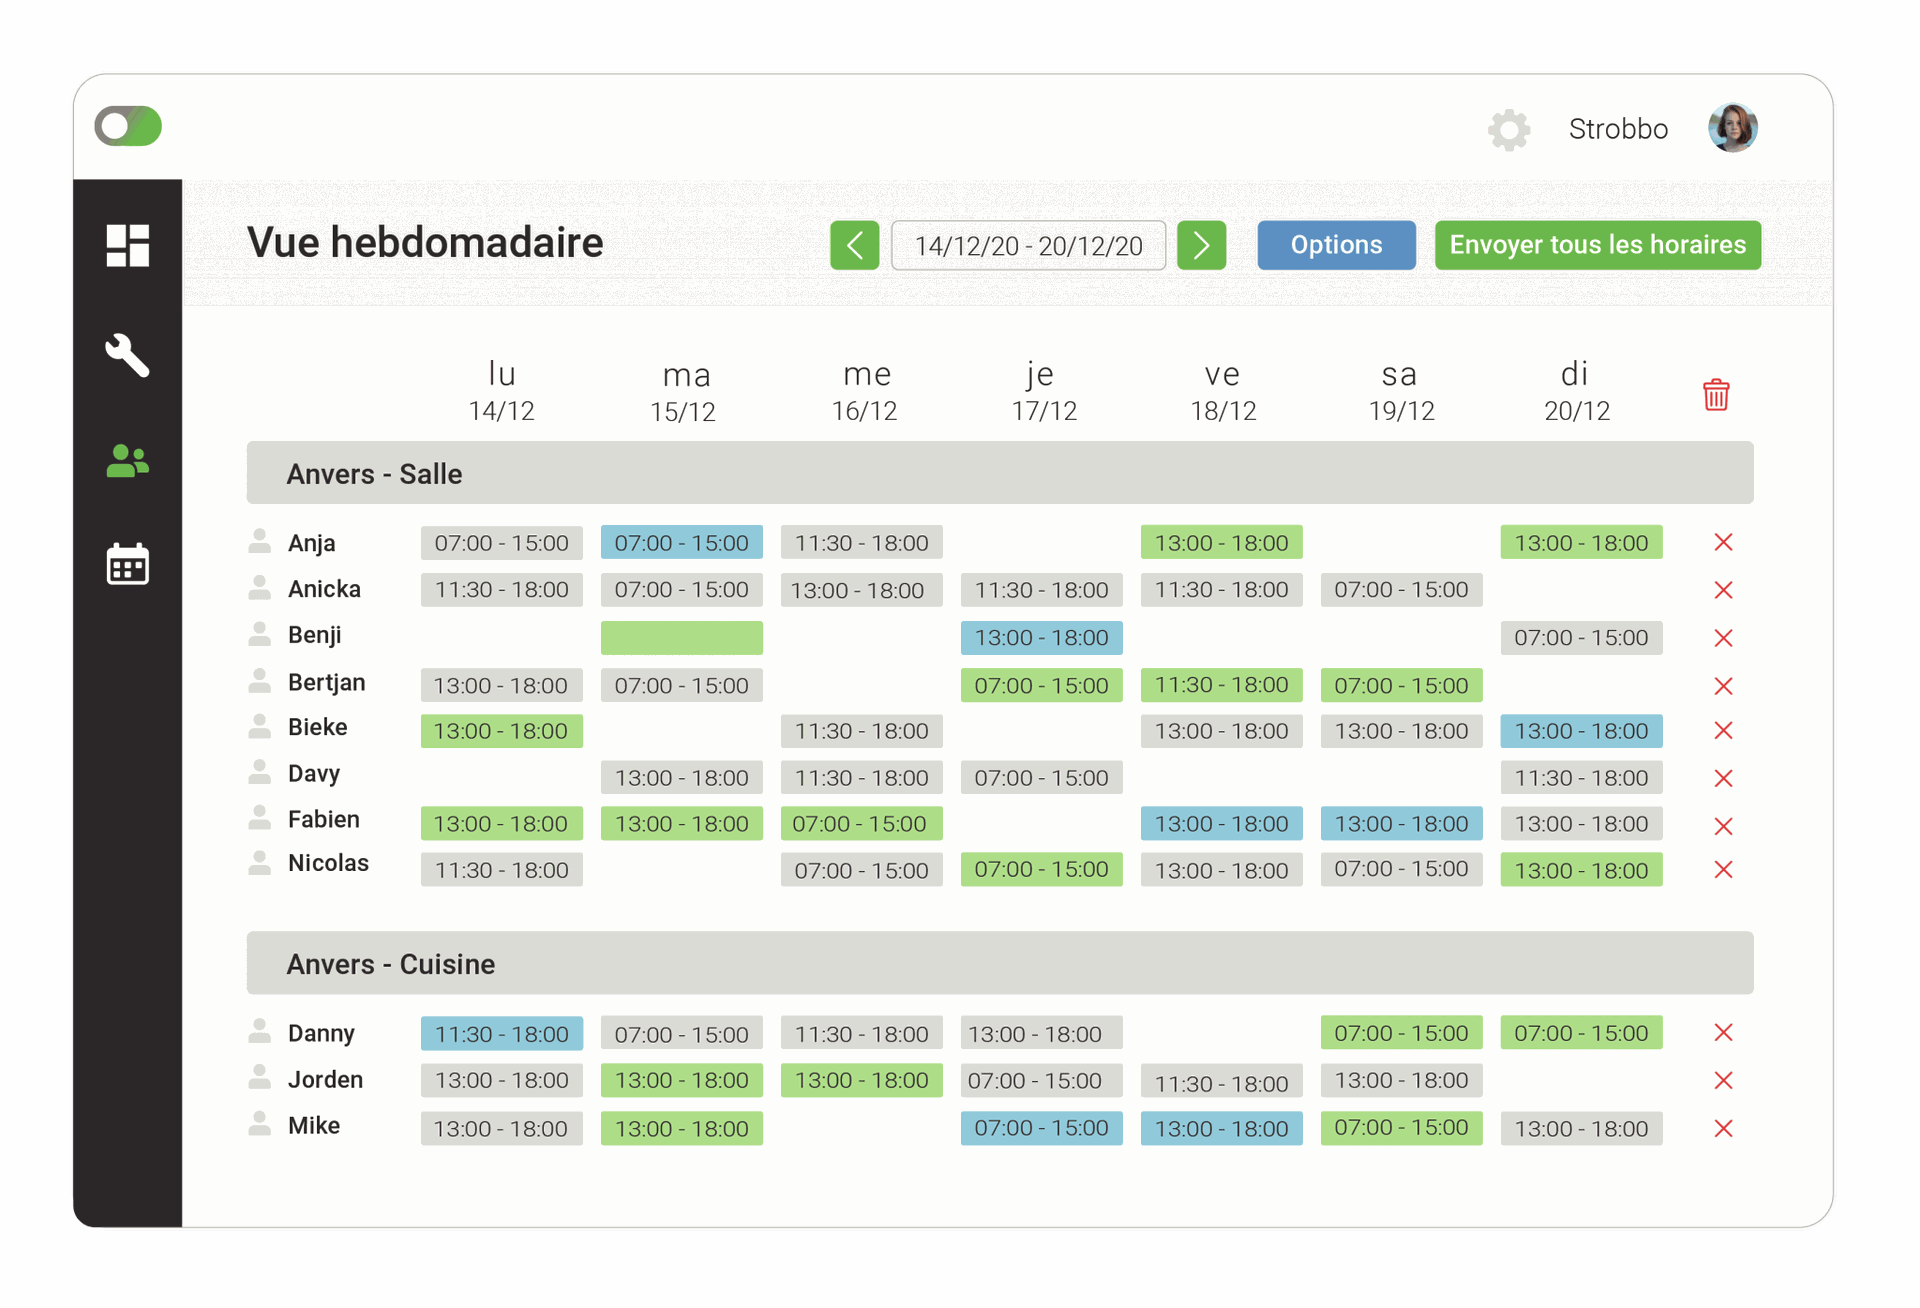
Task: Collapse the Anvers - Cuisine section header
Action: click(1000, 963)
